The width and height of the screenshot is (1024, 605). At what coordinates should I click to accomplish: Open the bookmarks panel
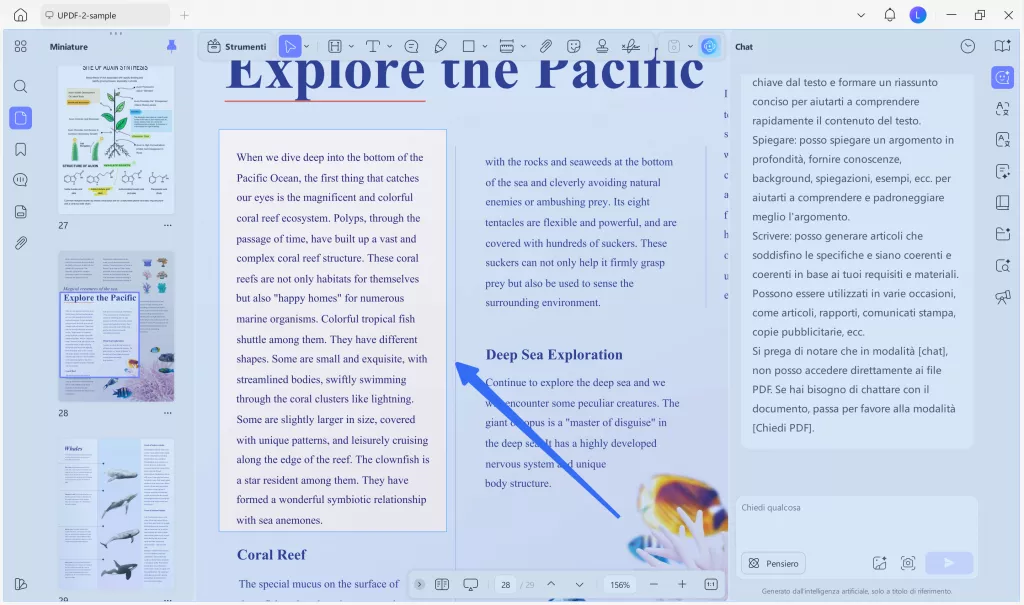[x=20, y=150]
